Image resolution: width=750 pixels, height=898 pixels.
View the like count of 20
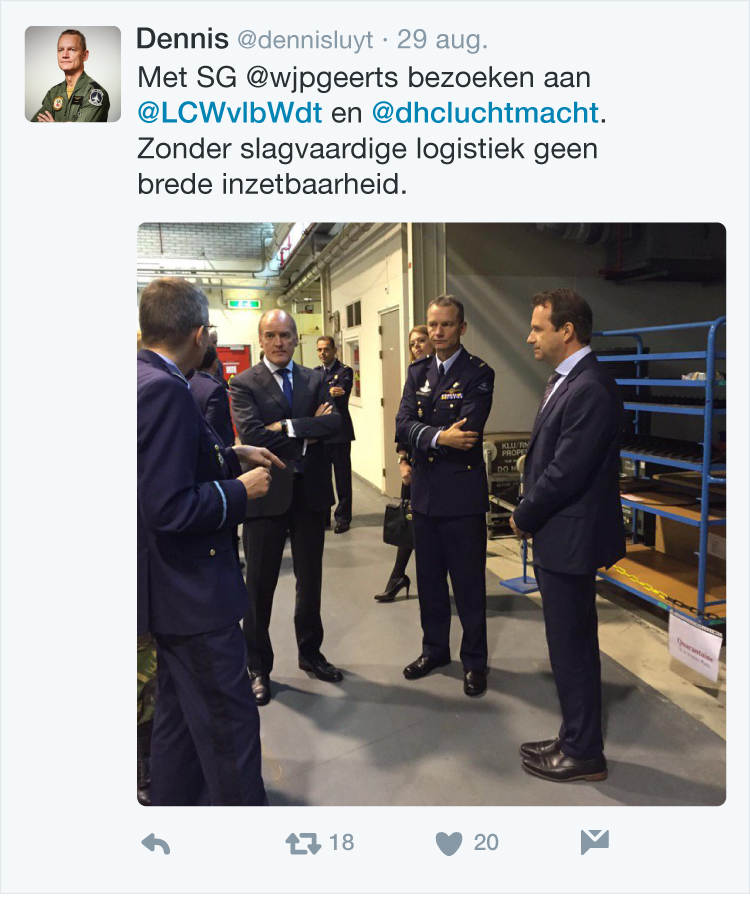(x=486, y=843)
